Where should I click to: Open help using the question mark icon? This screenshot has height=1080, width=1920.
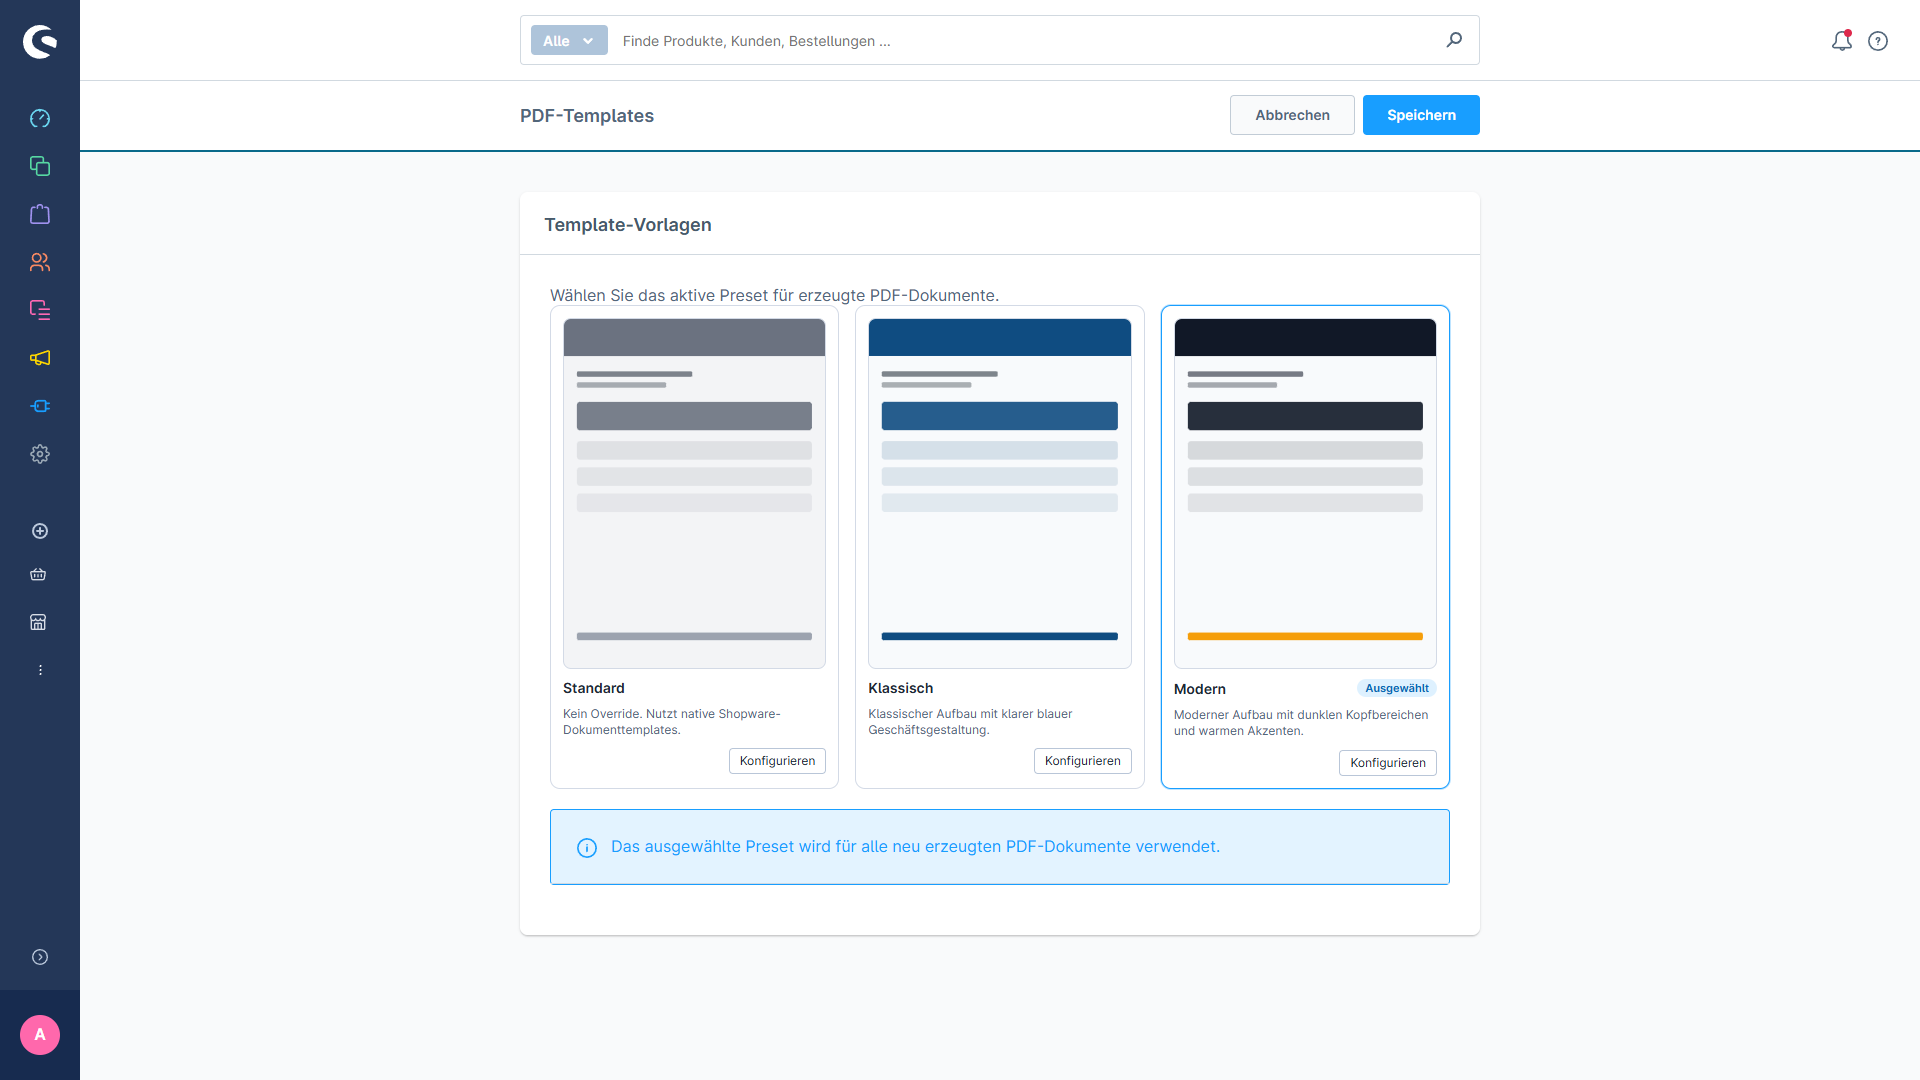click(x=1878, y=41)
